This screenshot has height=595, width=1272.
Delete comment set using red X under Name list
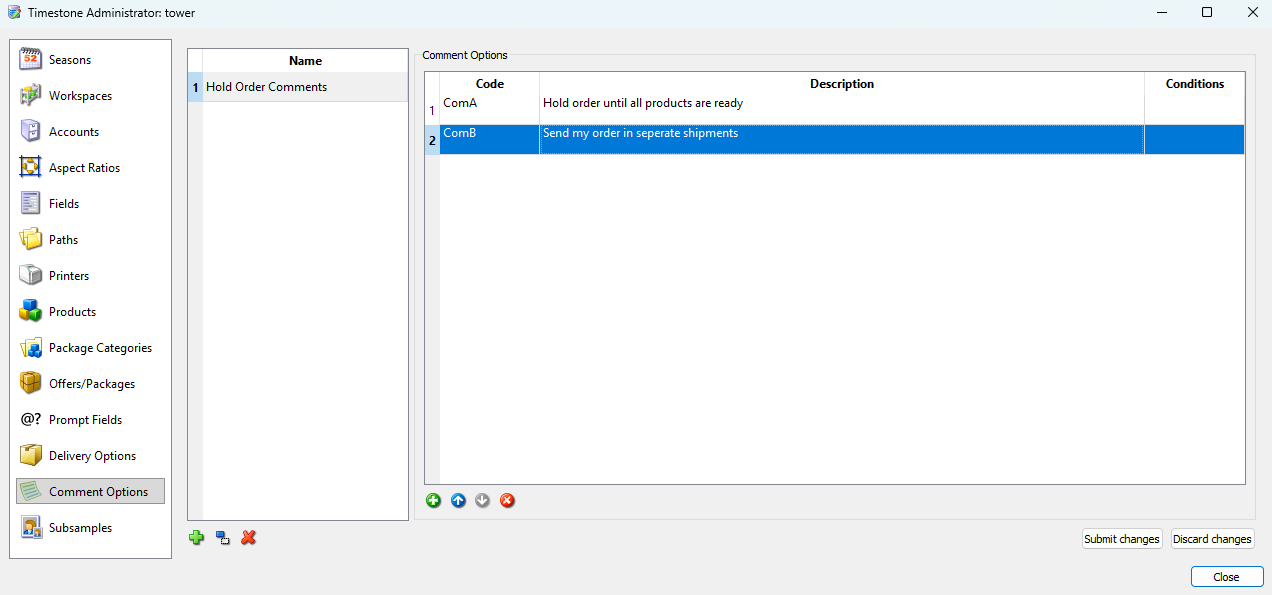(x=247, y=538)
